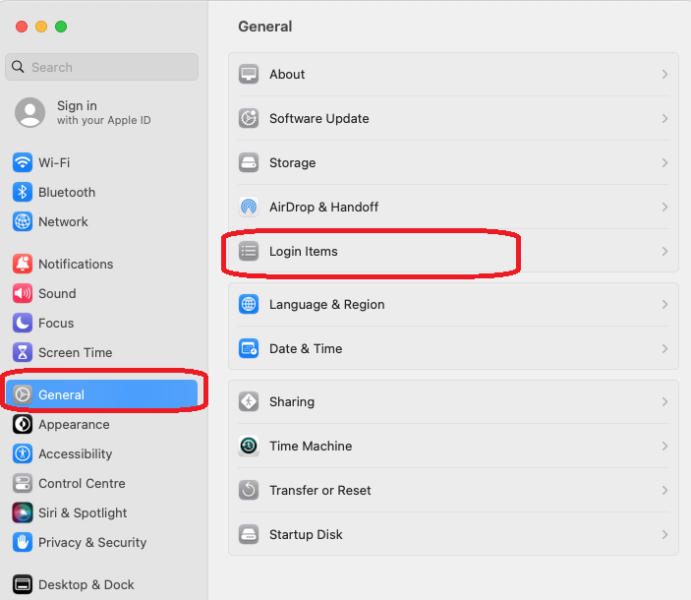Click the Date & Time calendar icon
This screenshot has width=691, height=600.
coord(249,348)
